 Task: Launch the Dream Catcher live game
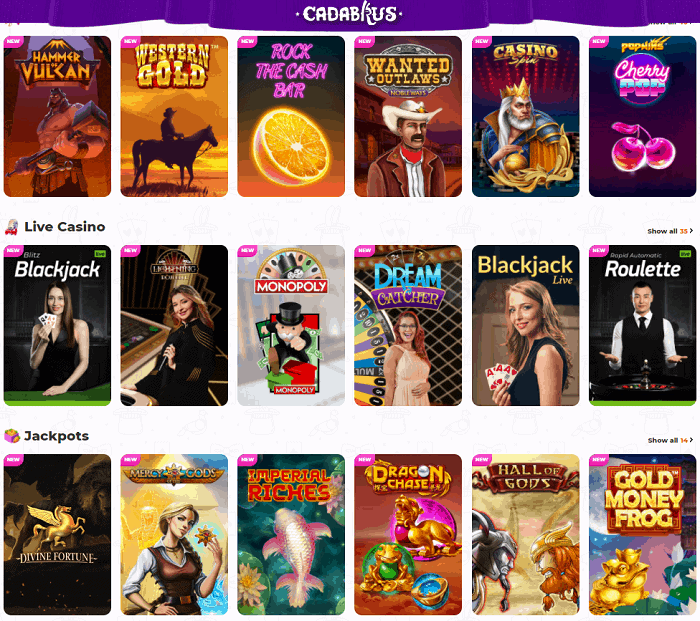pyautogui.click(x=408, y=325)
